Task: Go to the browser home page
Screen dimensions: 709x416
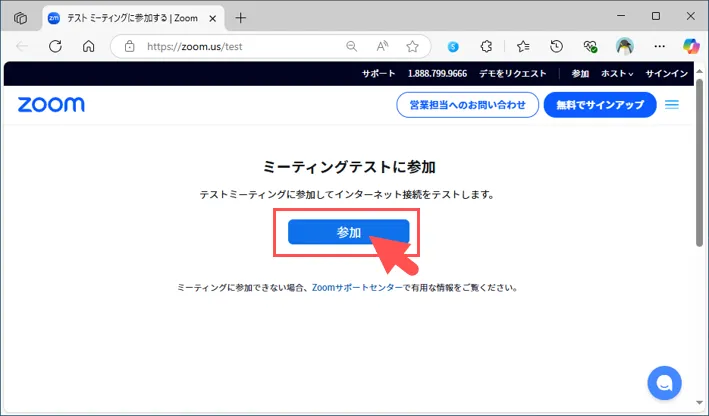Action: coord(89,46)
